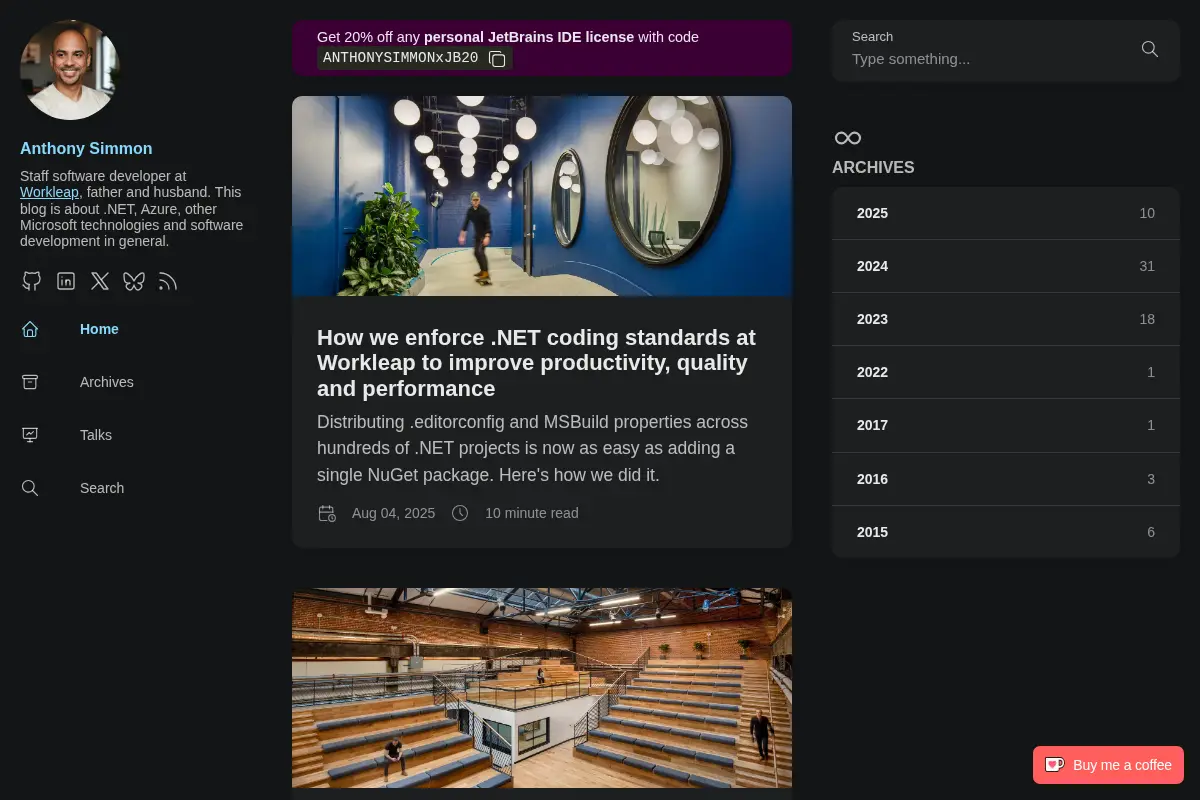Open the 2017 archive row
1200x800 pixels.
(1006, 425)
